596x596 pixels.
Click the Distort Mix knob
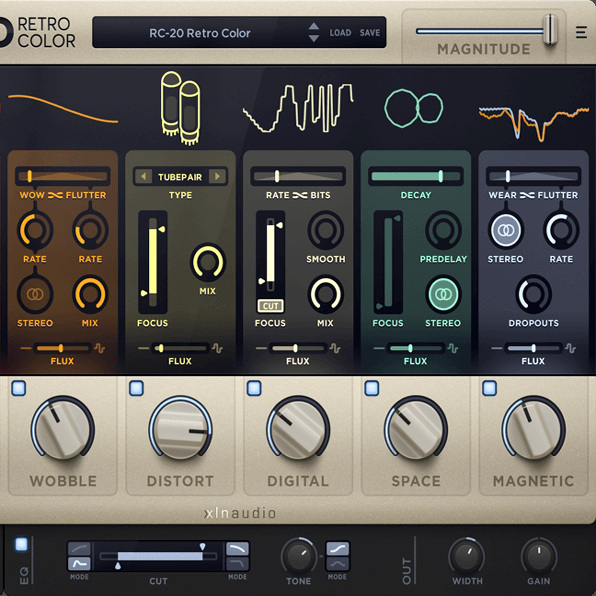click(208, 262)
